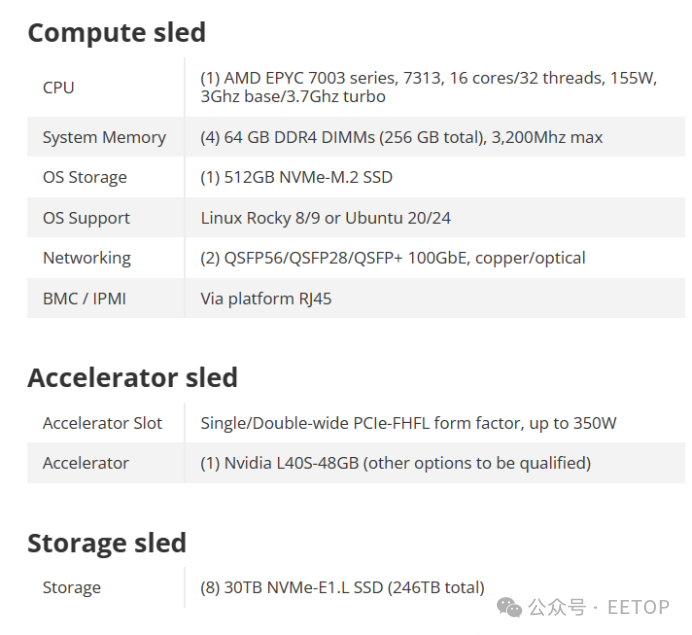Click the QSFP56/QSFP28/QSFP+ 100GbE value
Screen dimensions: 692x635
(393, 258)
